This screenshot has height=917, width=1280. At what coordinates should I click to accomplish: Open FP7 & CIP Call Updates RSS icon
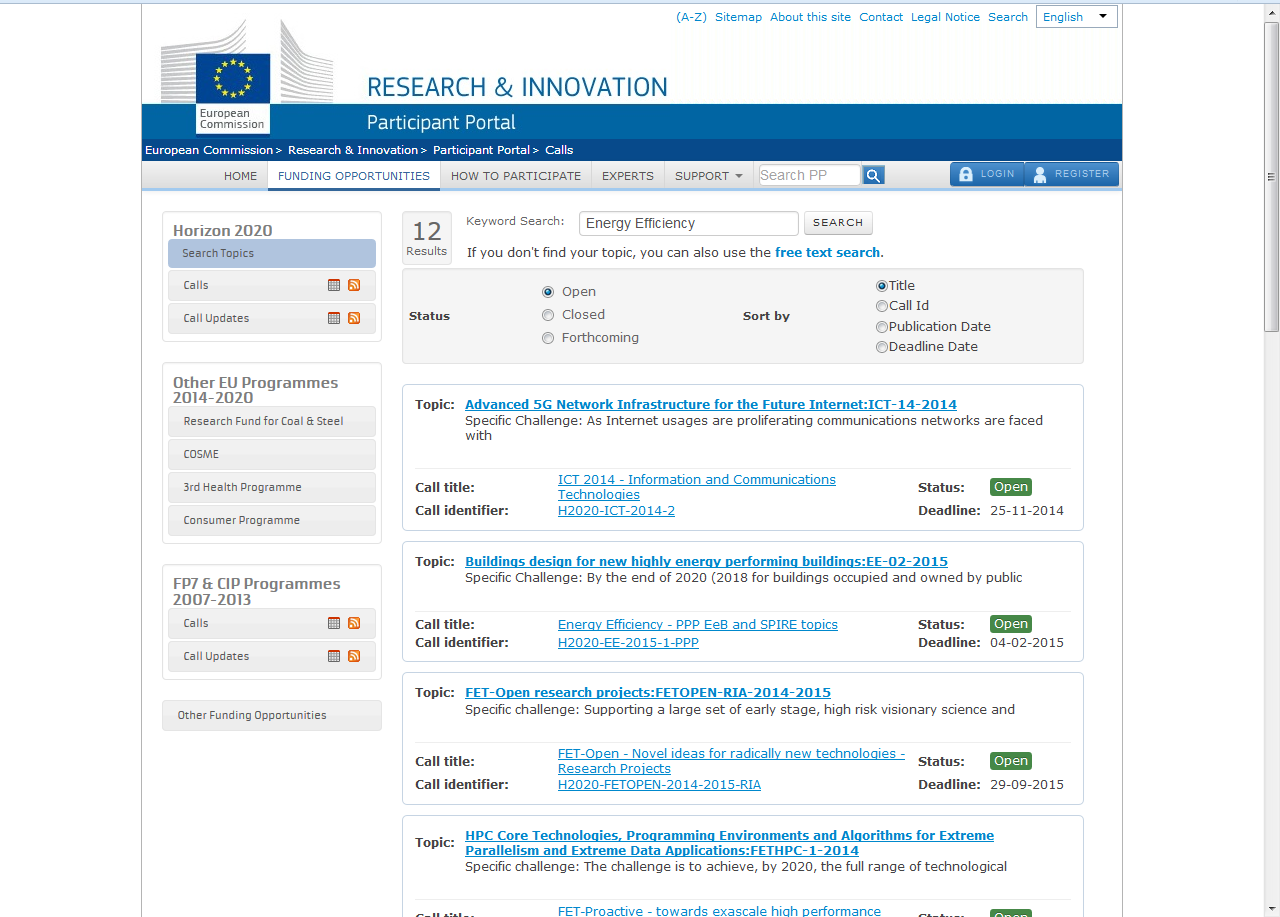click(x=354, y=656)
